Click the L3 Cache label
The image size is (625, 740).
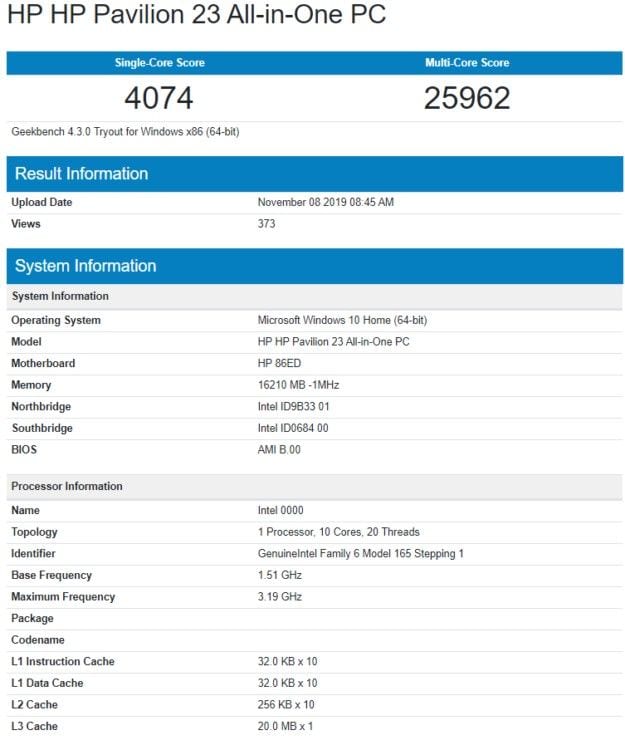coord(34,726)
